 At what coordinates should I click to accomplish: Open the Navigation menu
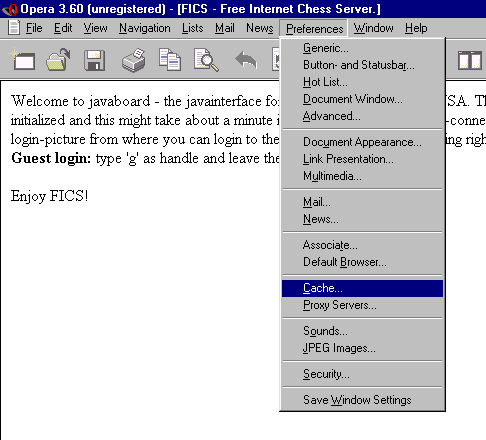coord(145,28)
